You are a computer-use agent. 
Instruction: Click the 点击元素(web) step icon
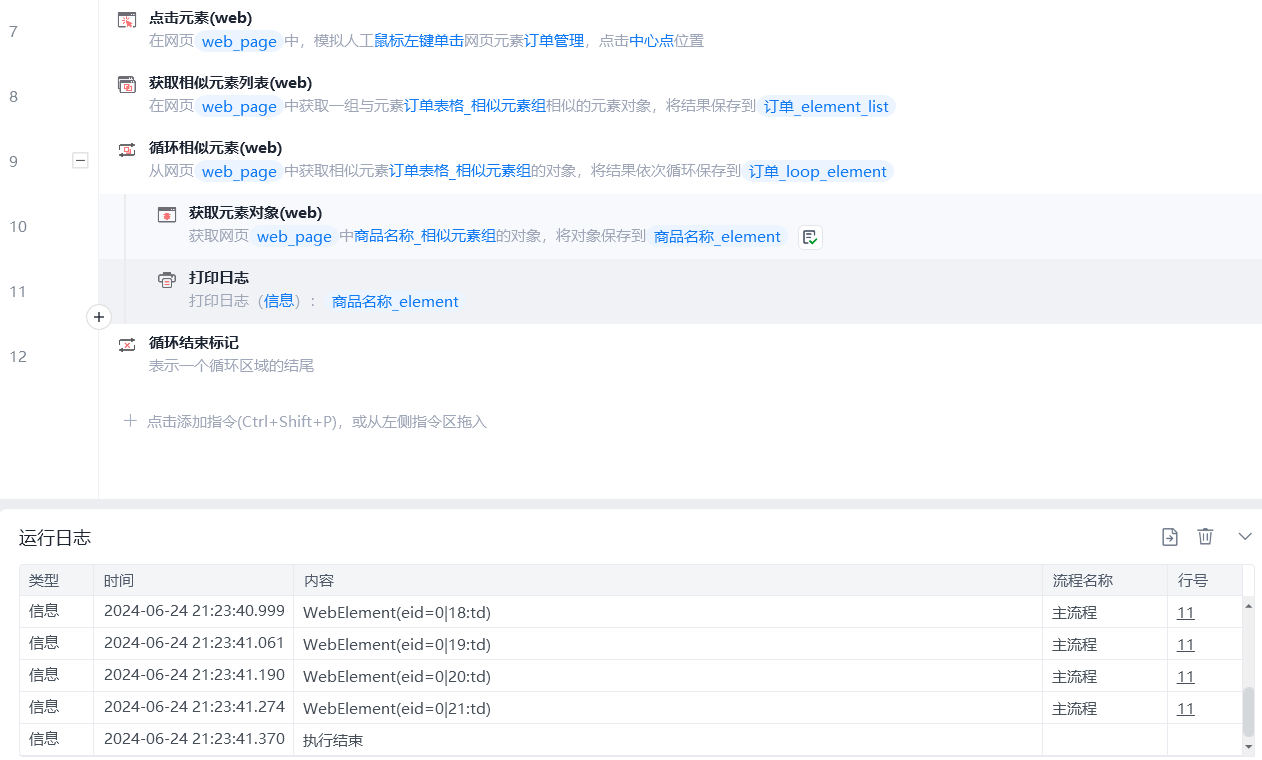click(127, 19)
